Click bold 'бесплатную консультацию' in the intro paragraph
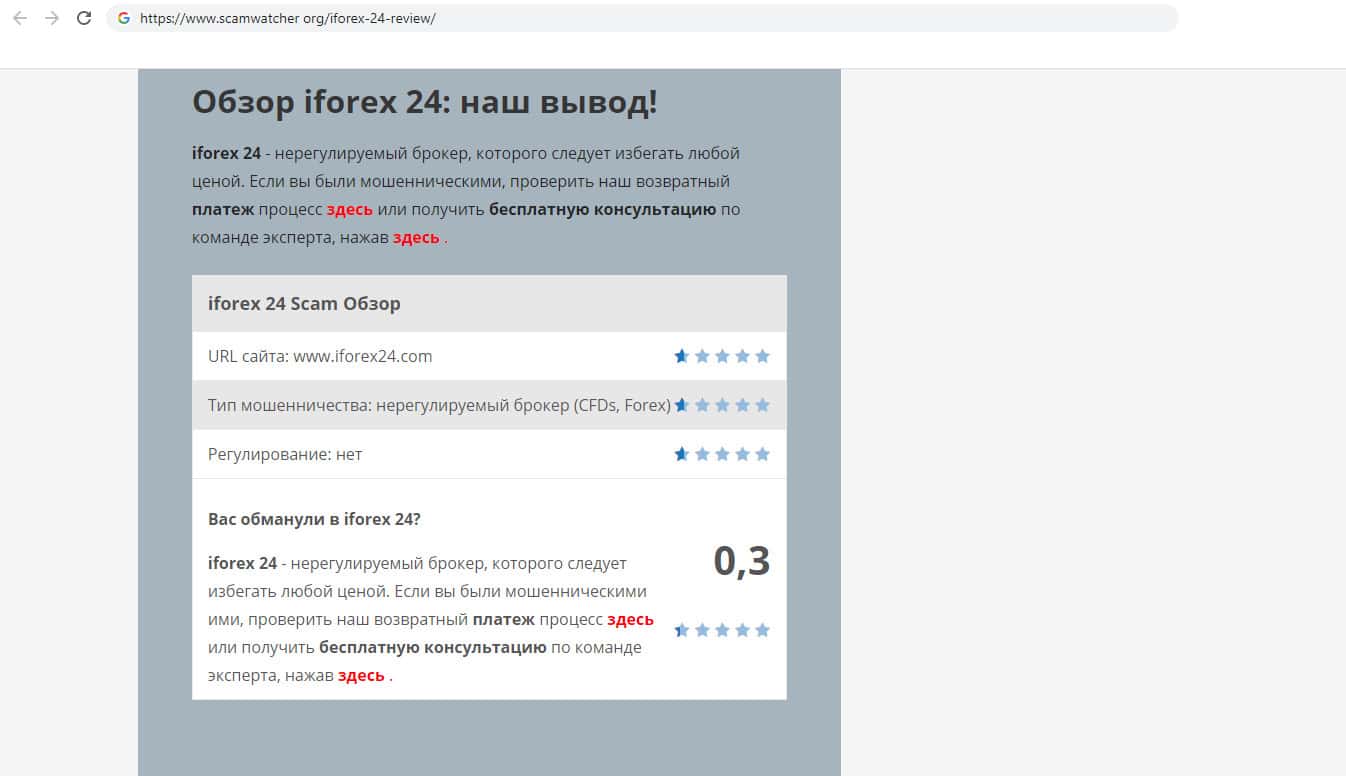This screenshot has width=1346, height=776. pos(603,210)
